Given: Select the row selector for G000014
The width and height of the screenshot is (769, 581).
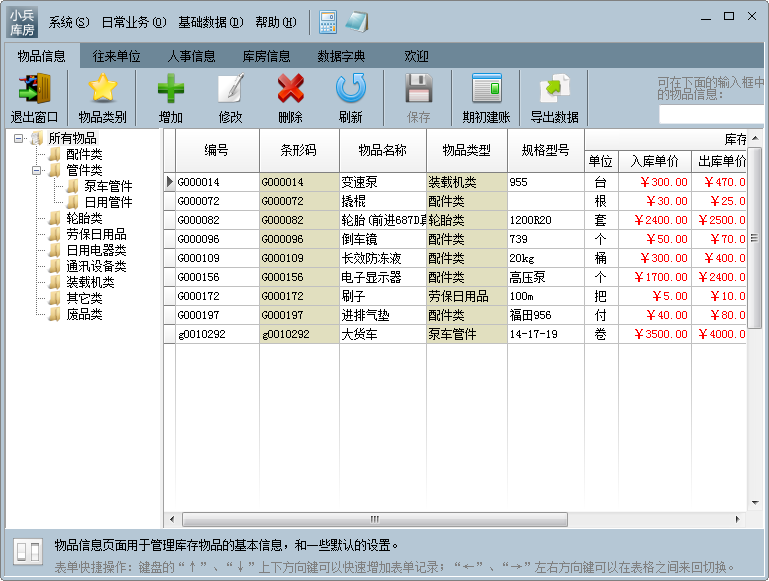Looking at the screenshot, I should tap(169, 182).
